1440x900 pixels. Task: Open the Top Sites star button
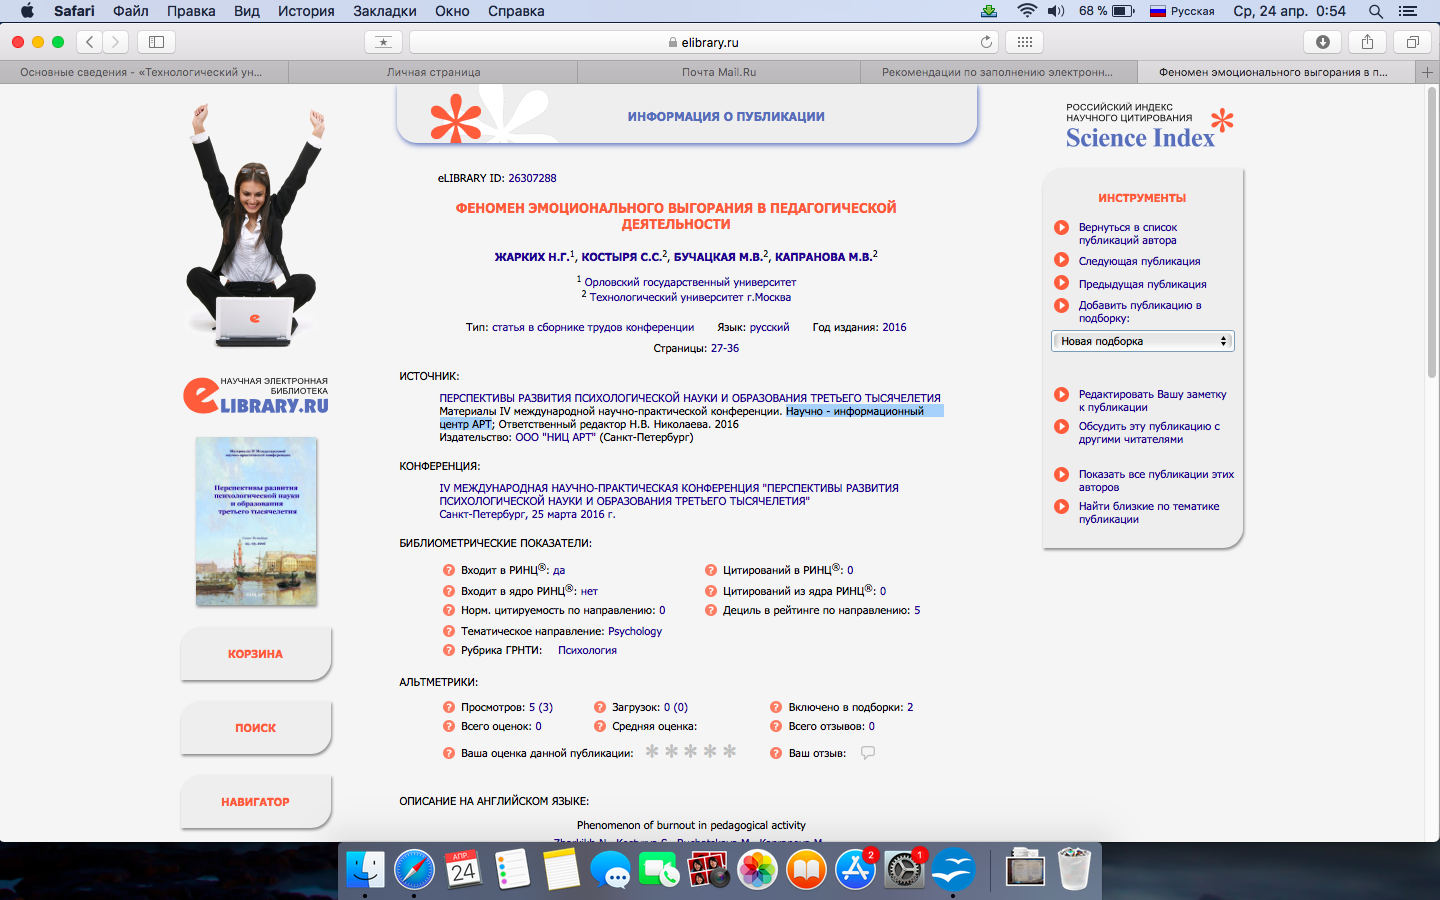[x=383, y=42]
